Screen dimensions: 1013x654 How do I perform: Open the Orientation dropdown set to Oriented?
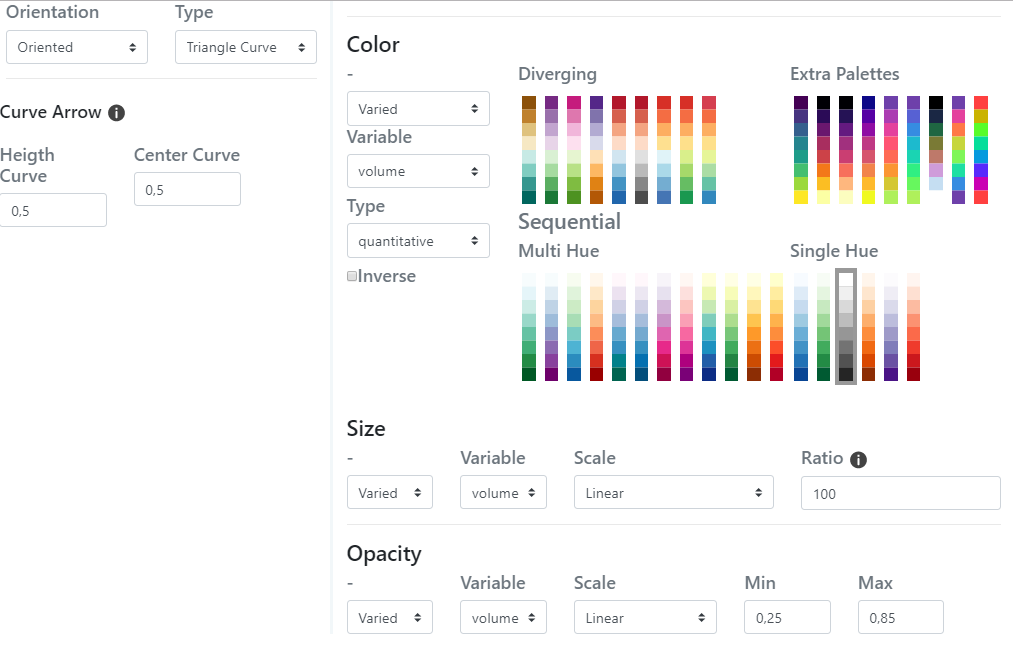pos(77,47)
